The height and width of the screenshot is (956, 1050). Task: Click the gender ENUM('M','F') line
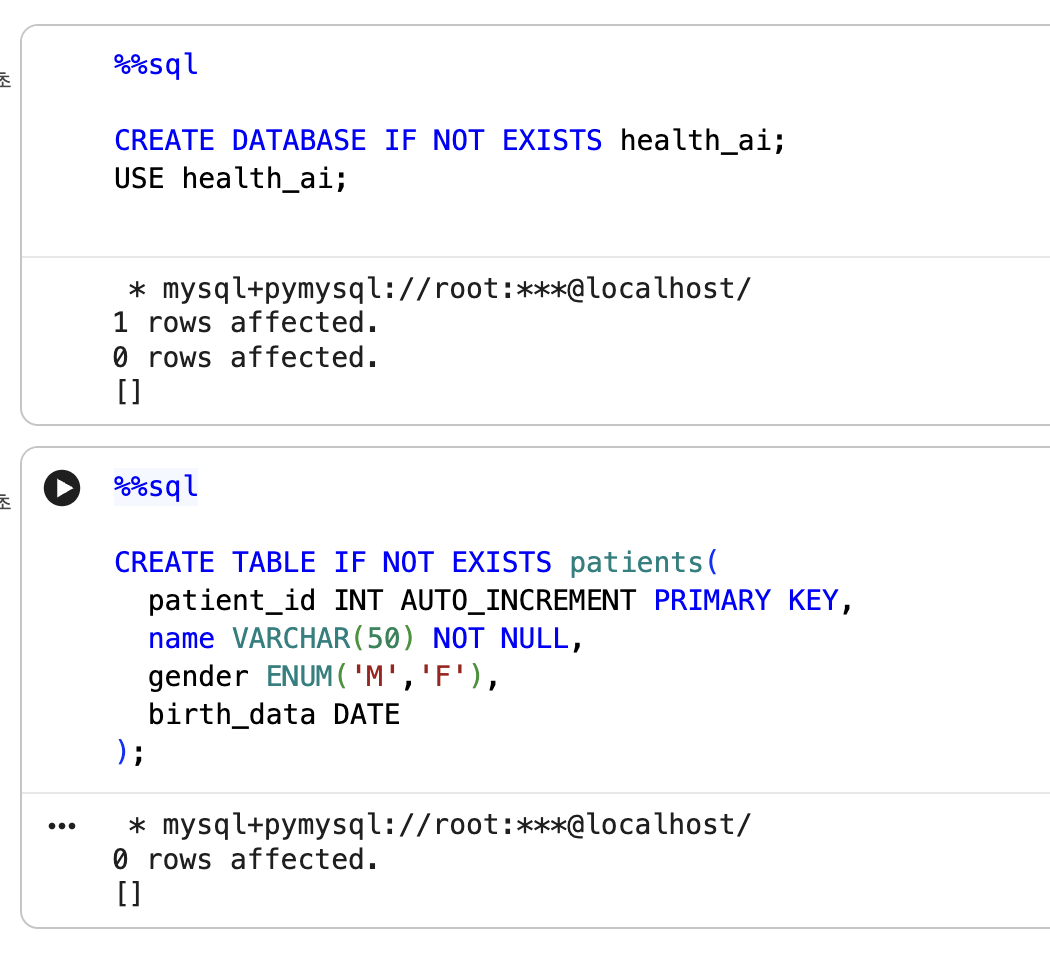point(323,677)
